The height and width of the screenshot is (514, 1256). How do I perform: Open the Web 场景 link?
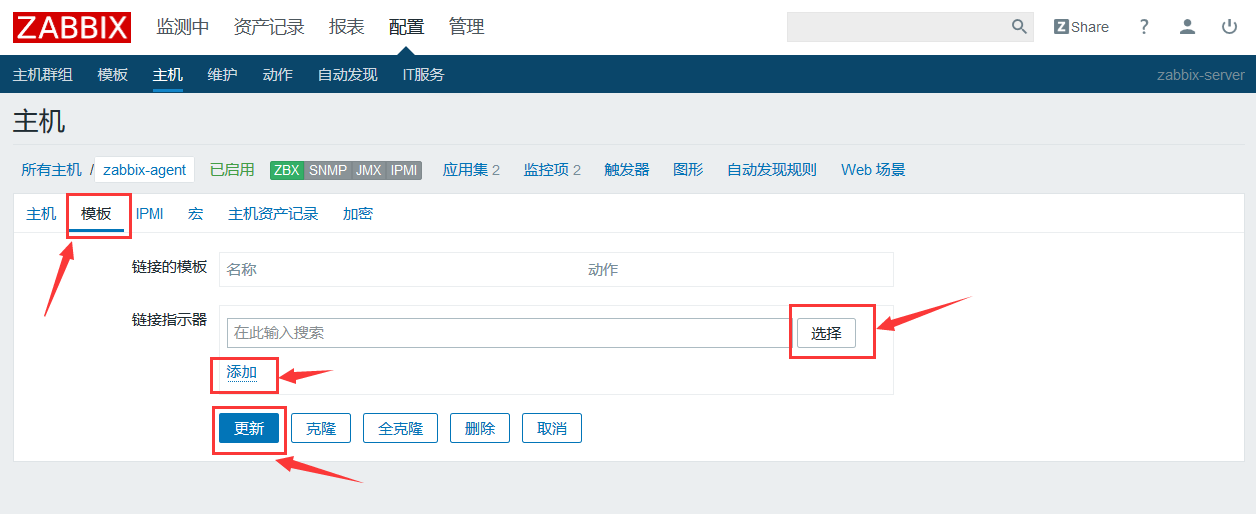click(873, 170)
